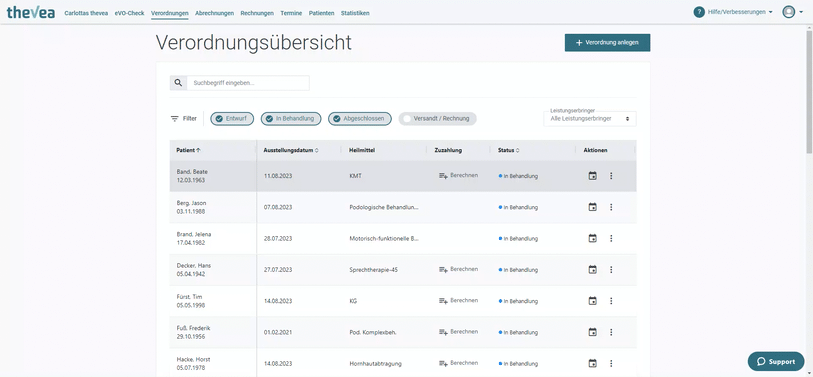The width and height of the screenshot is (813, 377).
Task: Go to eVO-Check page
Action: (130, 13)
